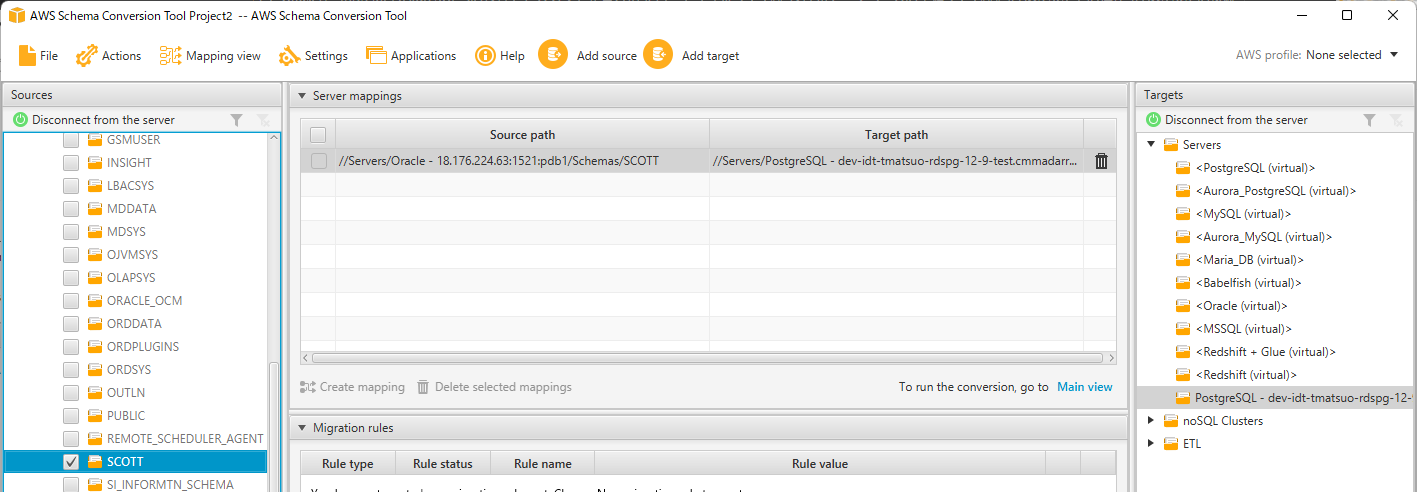Click the Create mapping button
This screenshot has width=1417, height=492.
tap(352, 387)
